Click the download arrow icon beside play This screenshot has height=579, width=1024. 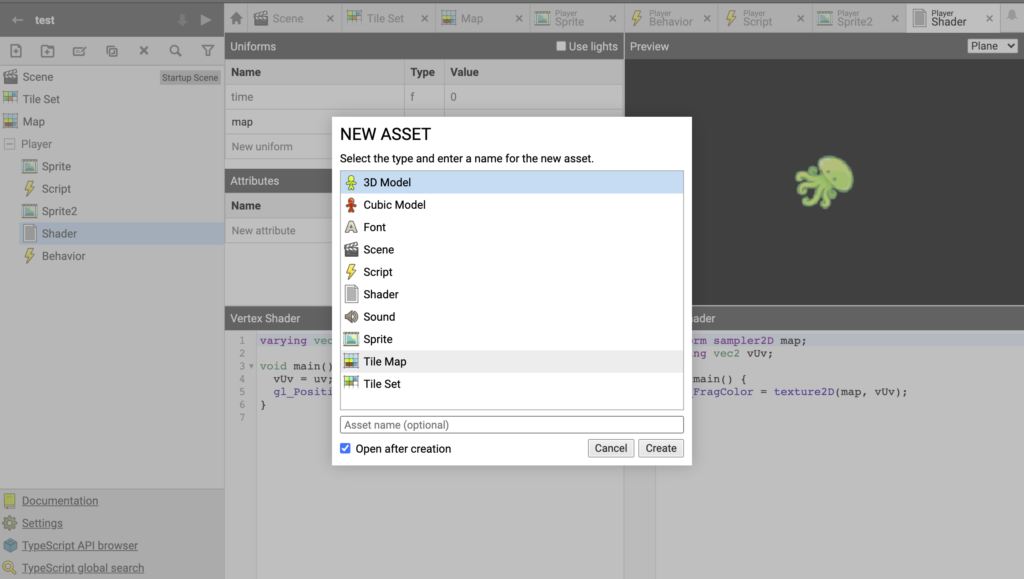[x=182, y=20]
